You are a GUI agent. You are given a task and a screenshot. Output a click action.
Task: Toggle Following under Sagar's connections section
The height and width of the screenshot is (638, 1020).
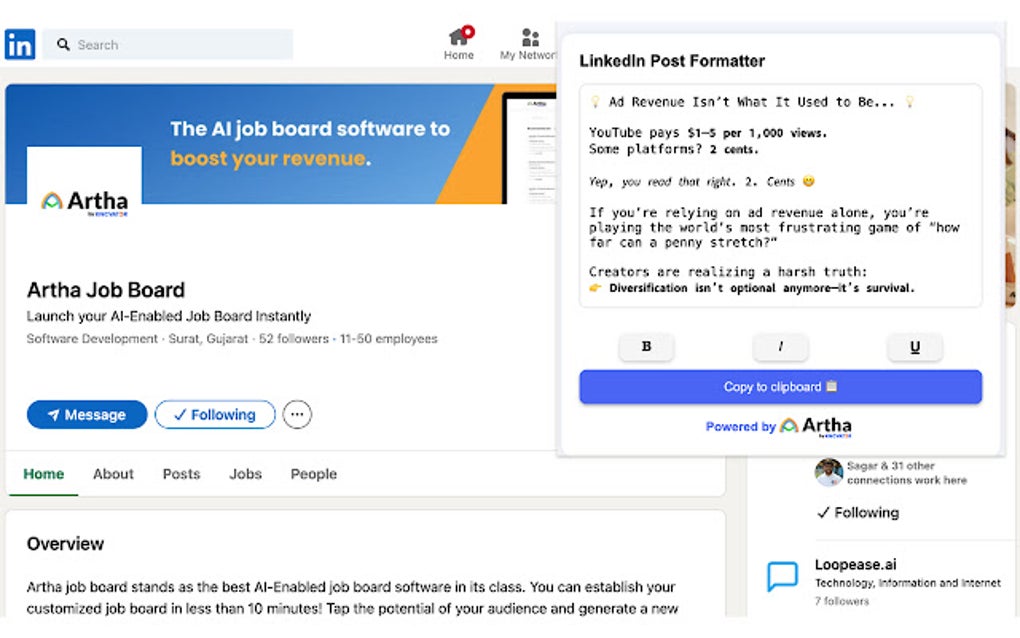pyautogui.click(x=858, y=512)
